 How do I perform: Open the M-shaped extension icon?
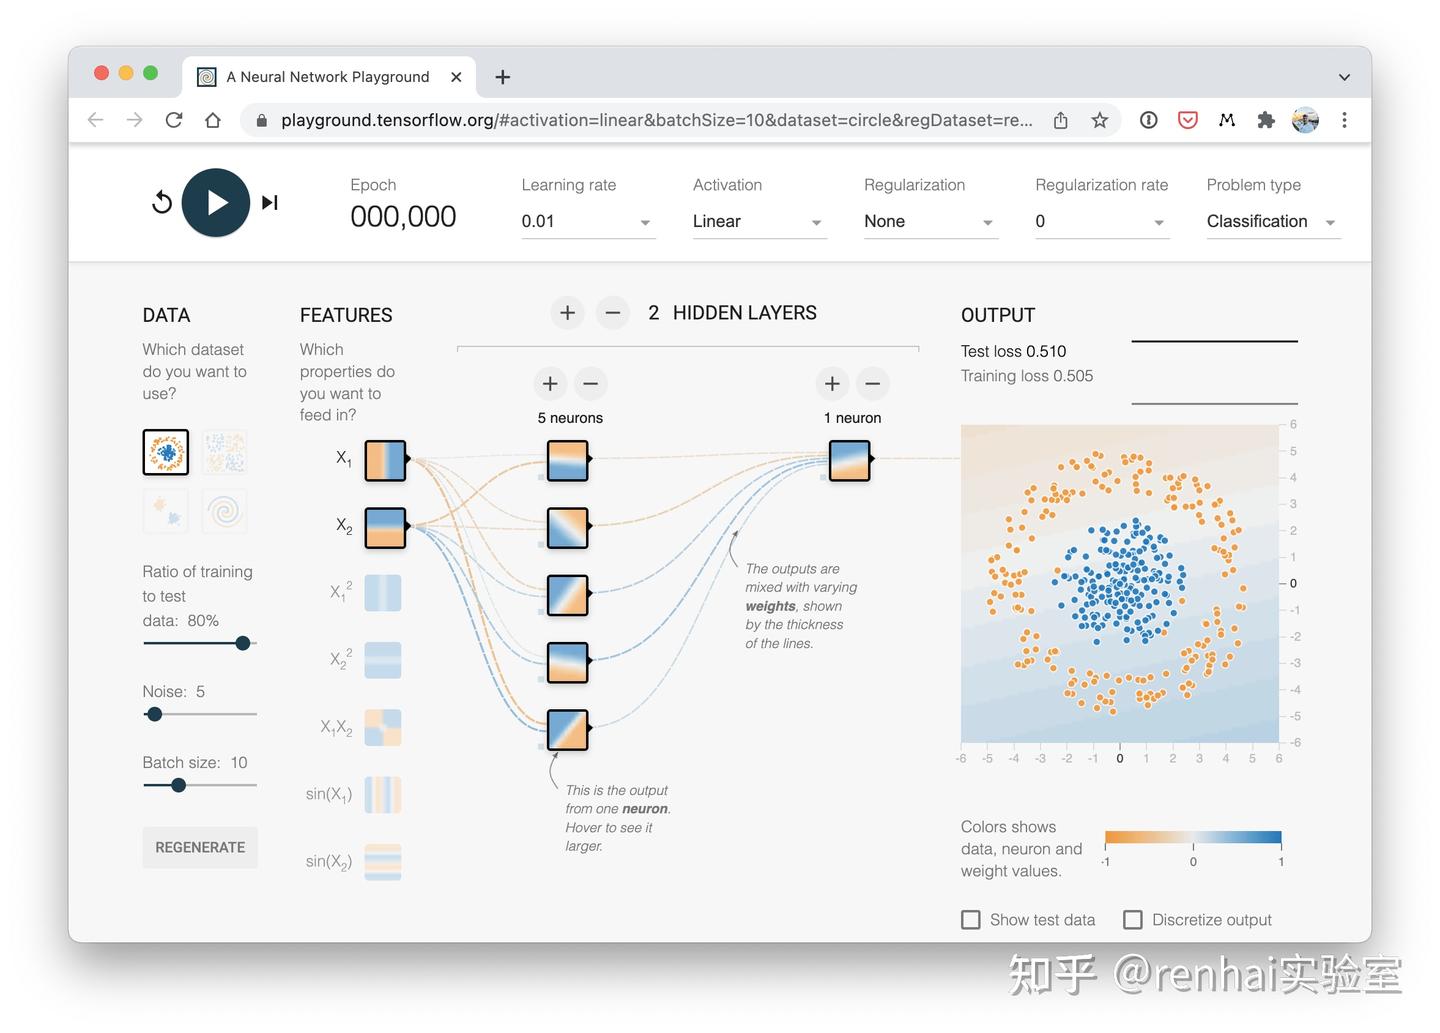(1227, 120)
